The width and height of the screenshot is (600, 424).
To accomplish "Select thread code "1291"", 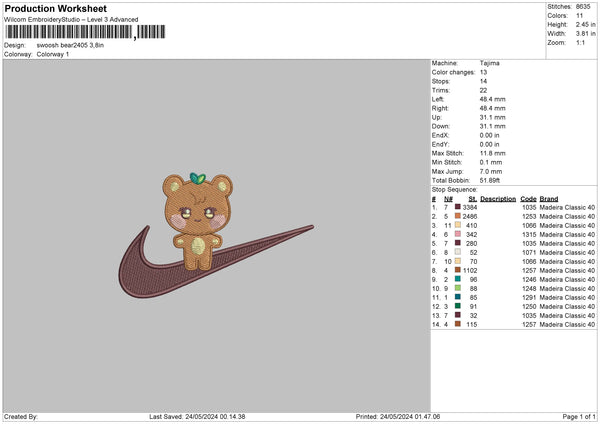I will click(529, 297).
